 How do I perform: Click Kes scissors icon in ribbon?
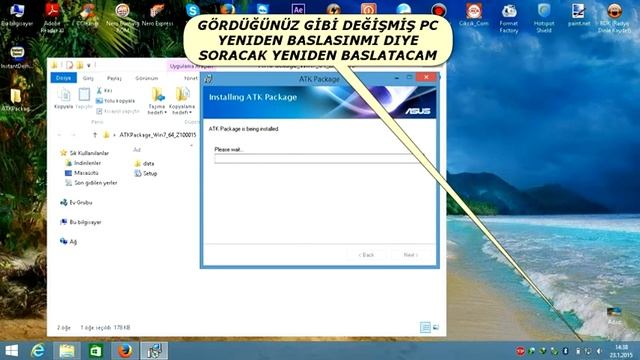pyautogui.click(x=99, y=91)
